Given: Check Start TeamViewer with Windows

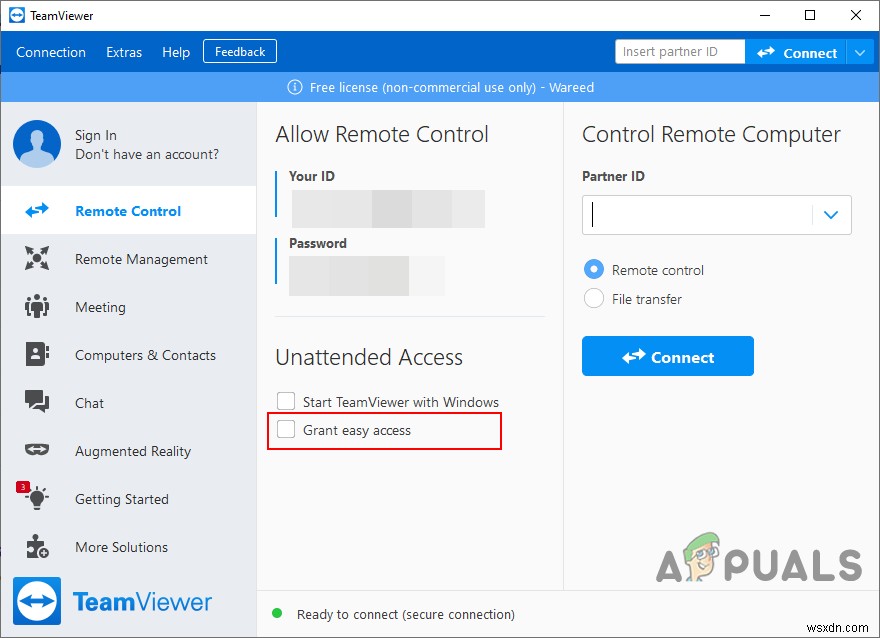Looking at the screenshot, I should 286,401.
